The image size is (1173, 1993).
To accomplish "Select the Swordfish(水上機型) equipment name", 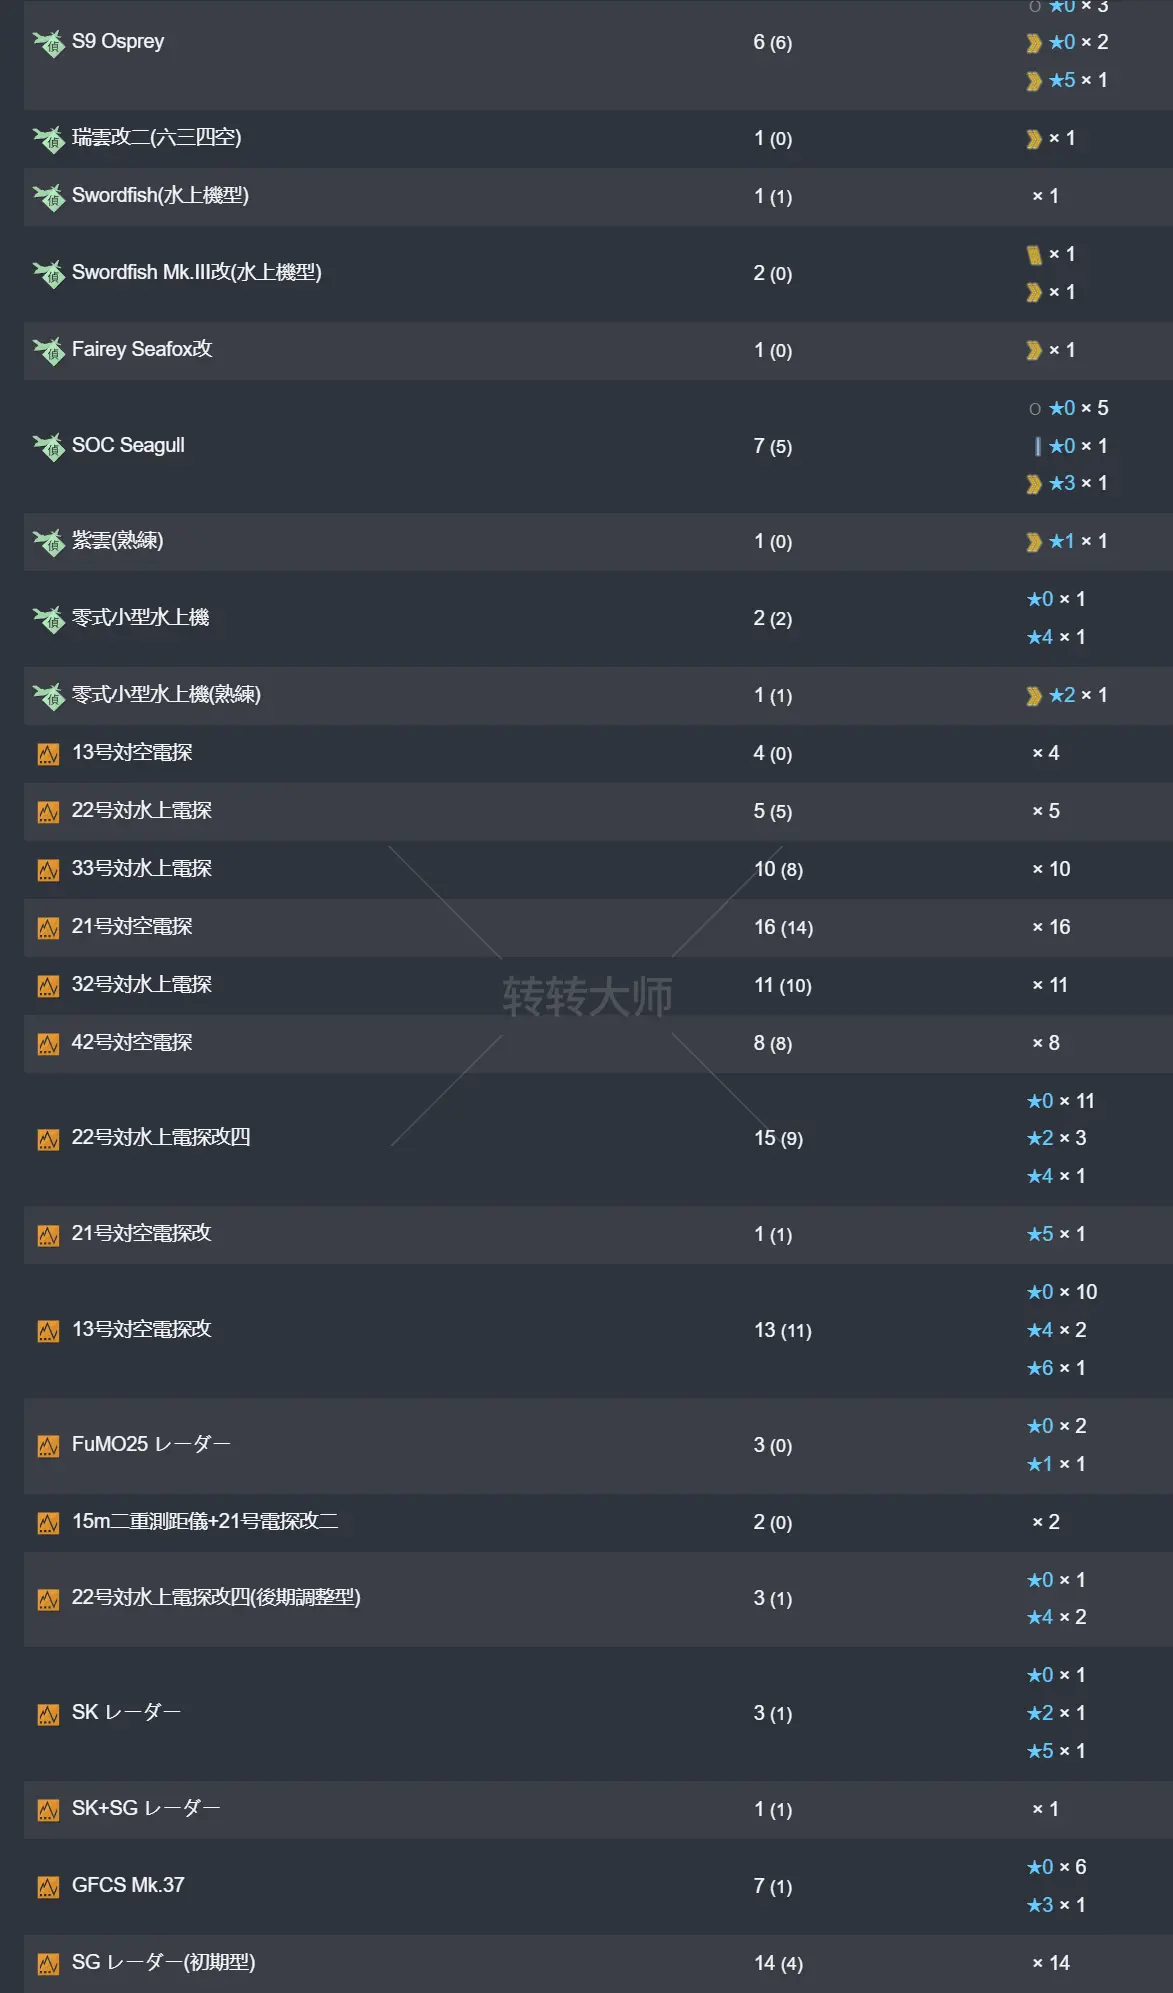I will [160, 196].
